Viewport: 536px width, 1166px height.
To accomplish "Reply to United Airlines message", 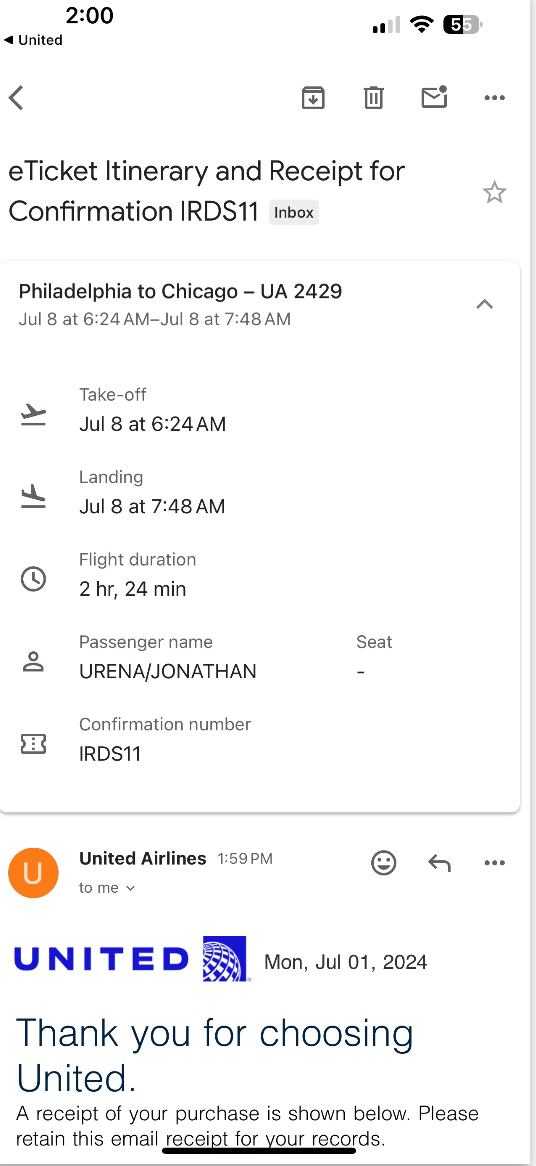I will pos(439,863).
